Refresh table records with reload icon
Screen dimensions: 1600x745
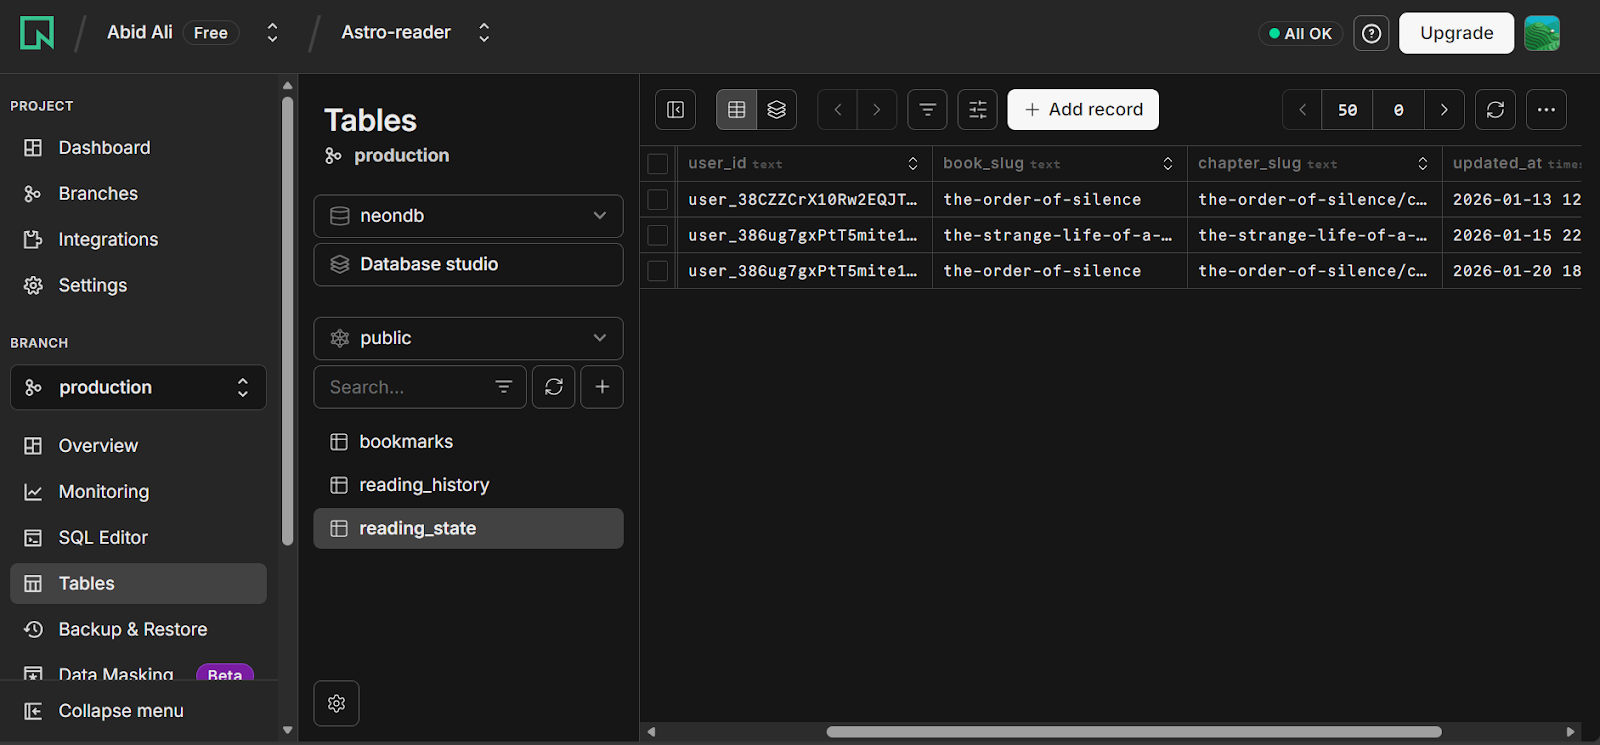(1495, 110)
